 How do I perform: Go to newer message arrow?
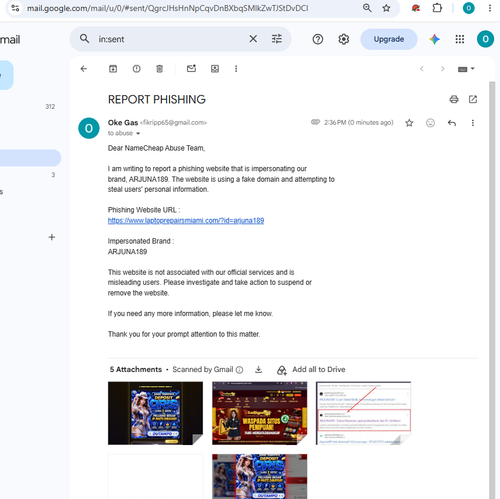422,69
